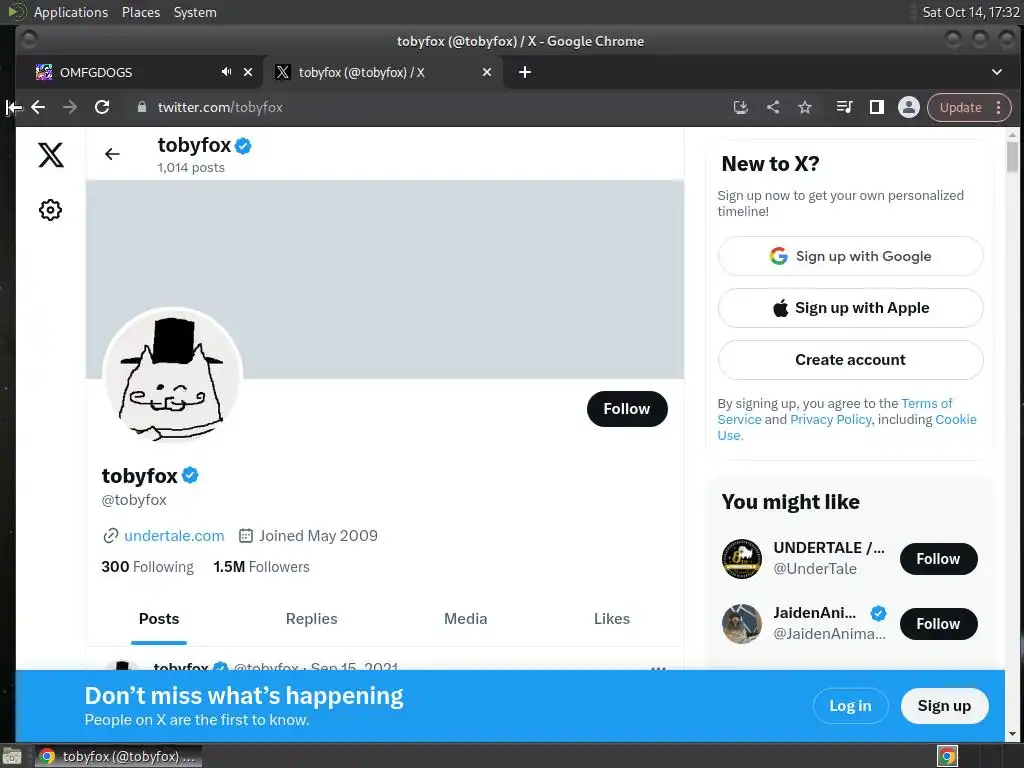Image resolution: width=1024 pixels, height=768 pixels.
Task: Follow the JaidenAnimations account
Action: [x=938, y=624]
